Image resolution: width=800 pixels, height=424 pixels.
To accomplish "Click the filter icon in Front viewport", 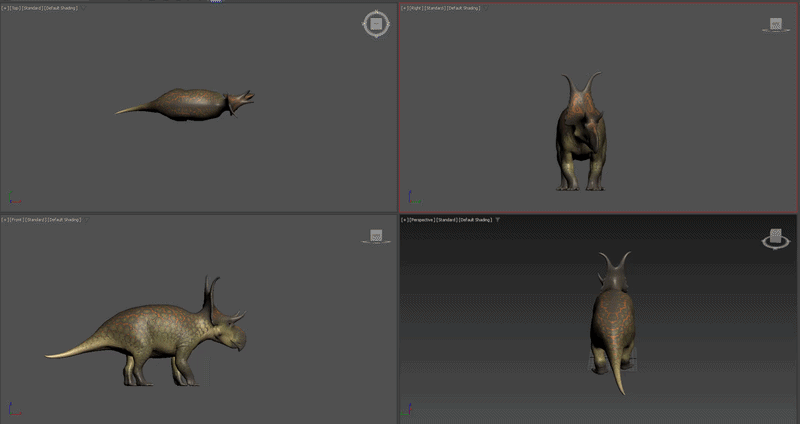I will [x=86, y=220].
